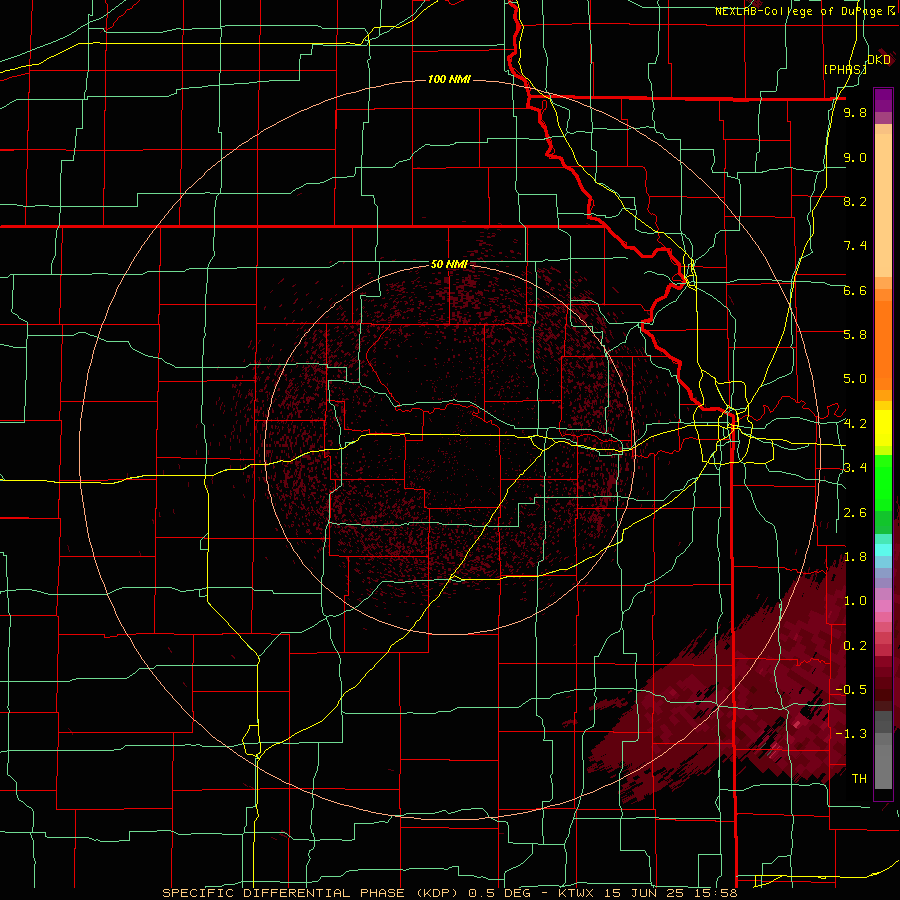Click the '100 NMI' range ring label

(449, 79)
